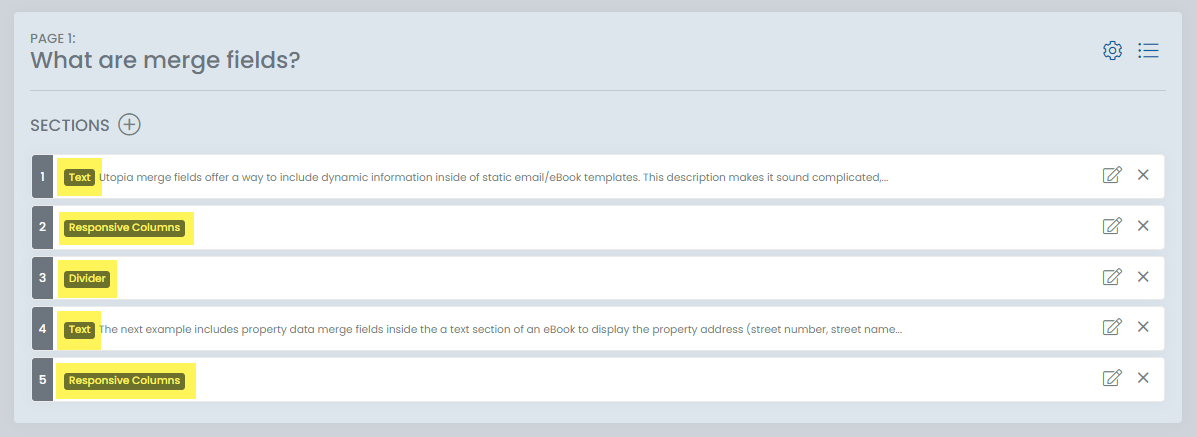
Task: Edit section 3 Divider with pencil icon
Action: tap(1112, 277)
